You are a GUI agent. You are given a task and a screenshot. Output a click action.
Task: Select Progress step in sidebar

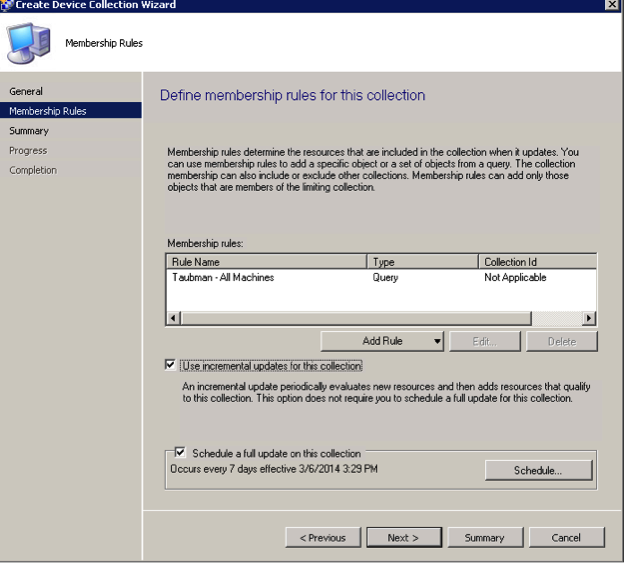pos(28,150)
